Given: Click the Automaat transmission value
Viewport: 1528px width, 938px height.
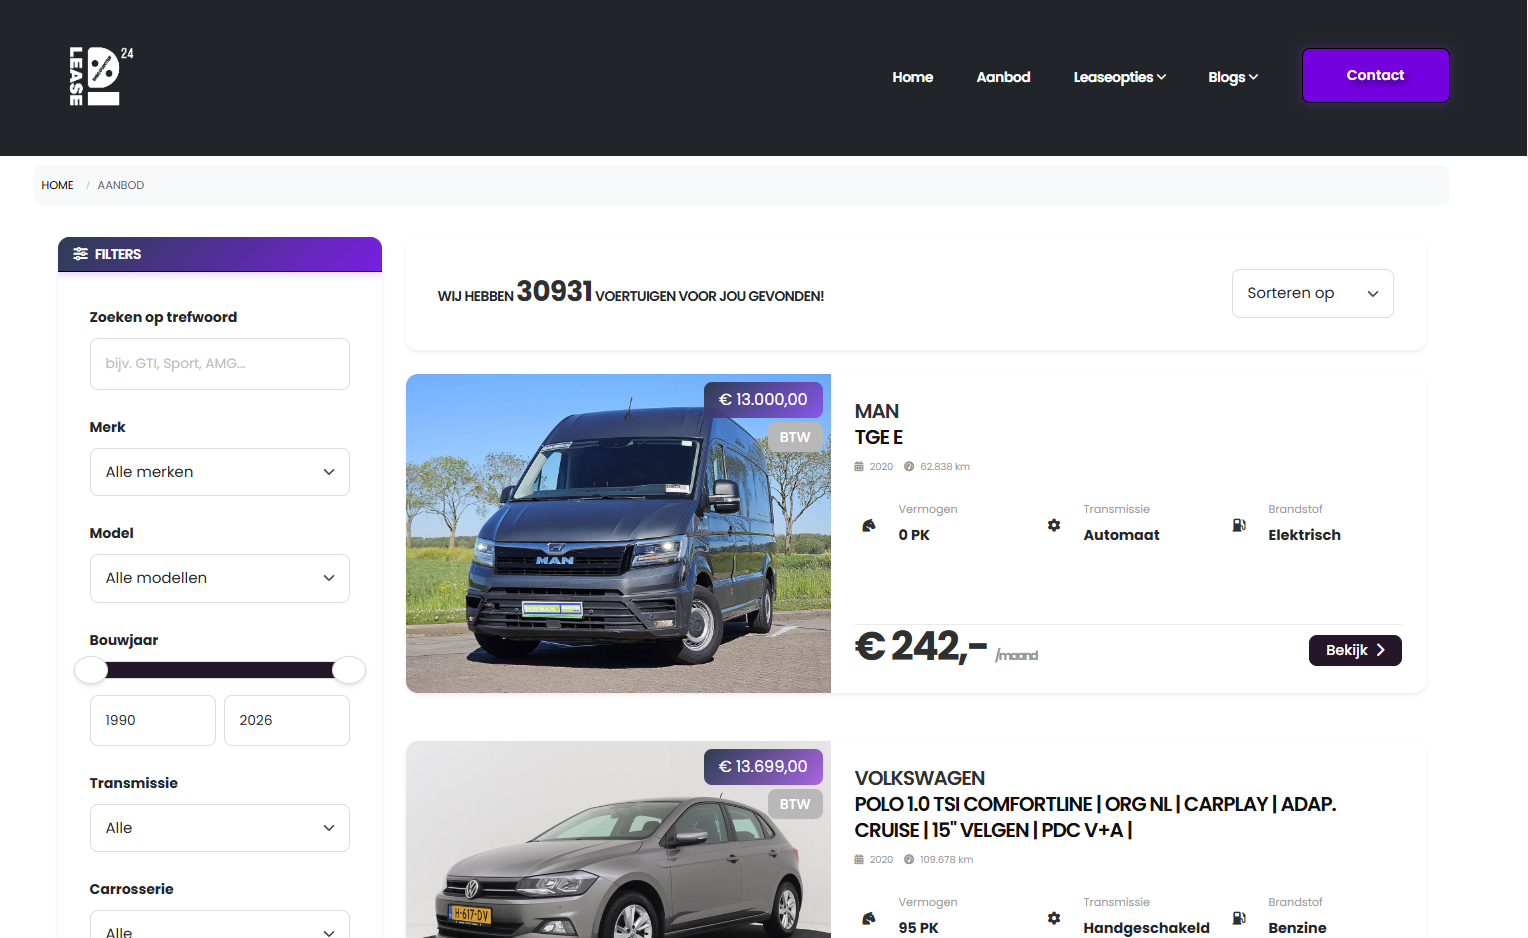Looking at the screenshot, I should point(1121,535).
